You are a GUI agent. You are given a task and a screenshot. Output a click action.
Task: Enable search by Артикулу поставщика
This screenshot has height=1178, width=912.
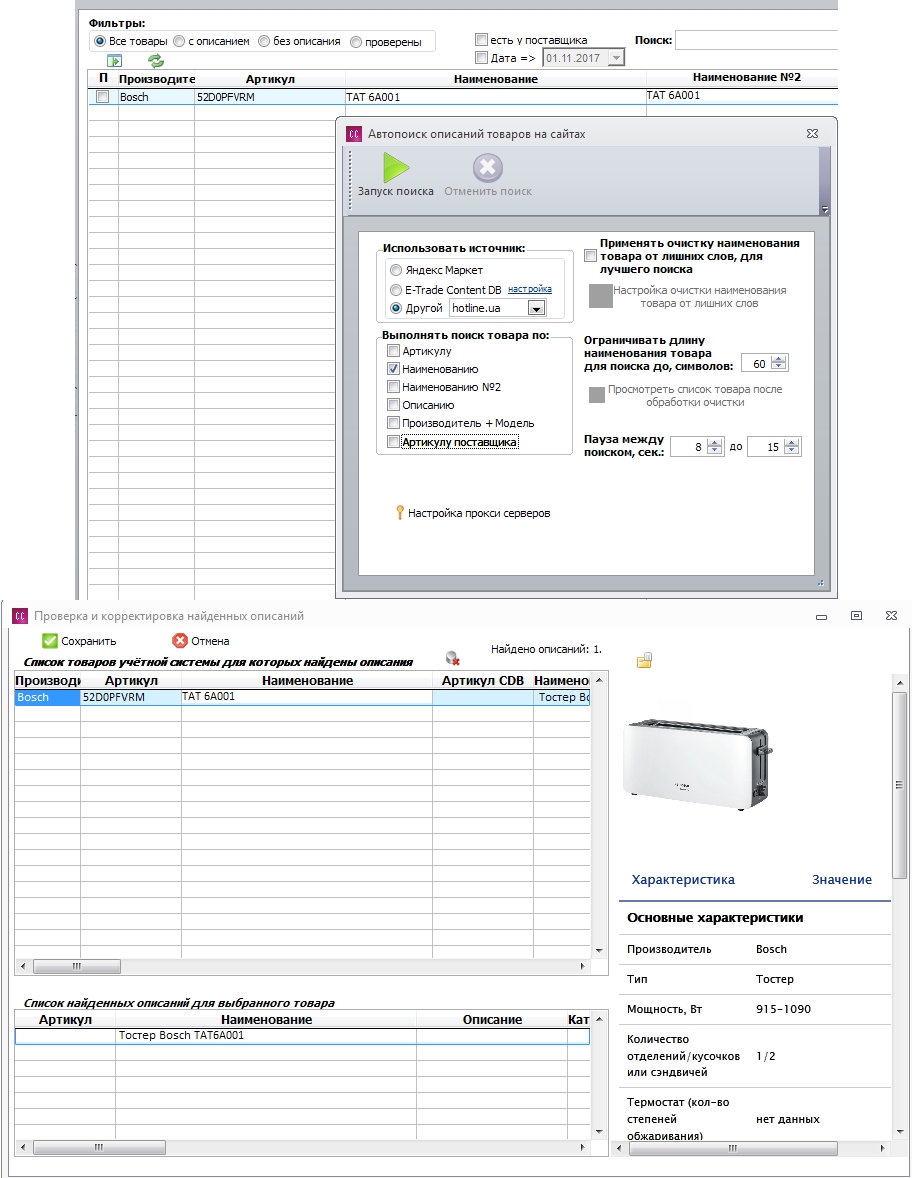click(393, 442)
